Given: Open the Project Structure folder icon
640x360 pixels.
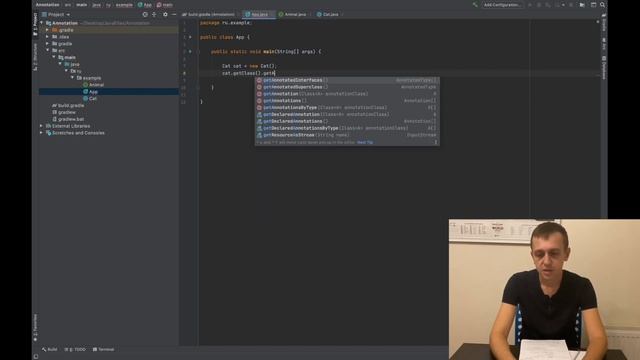Looking at the screenshot, I should 582,5.
